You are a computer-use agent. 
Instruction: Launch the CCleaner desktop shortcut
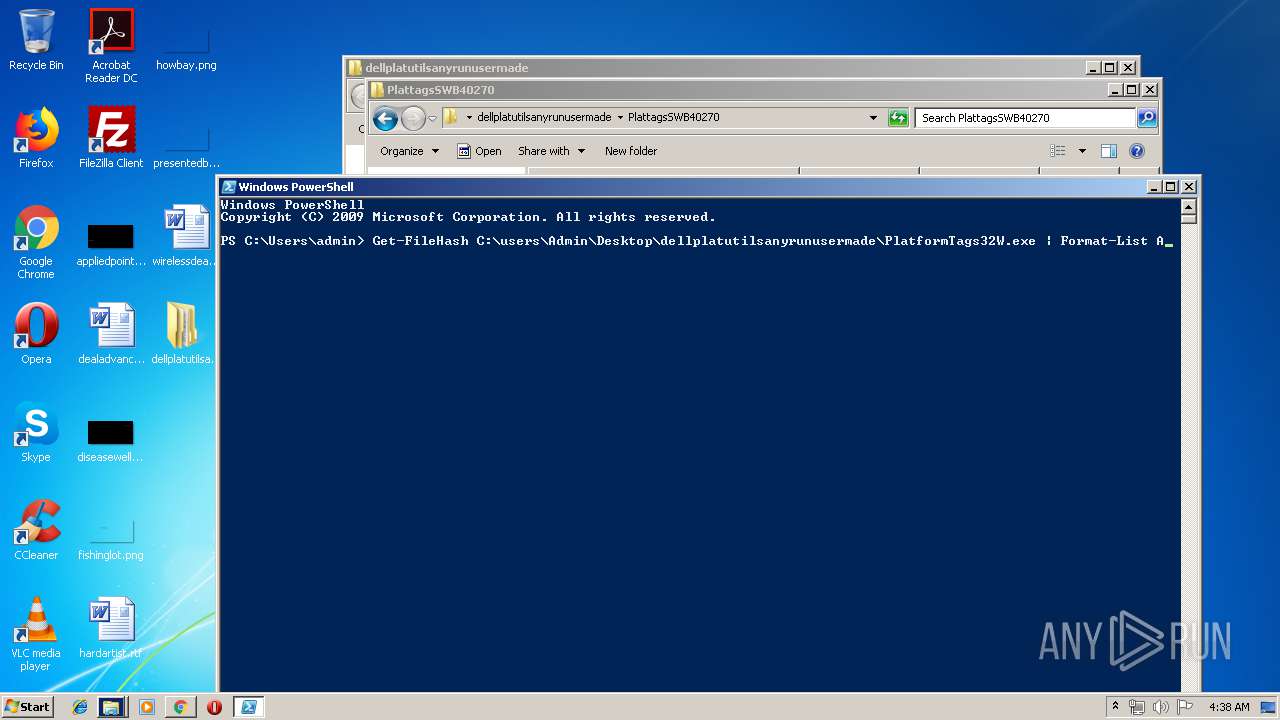pyautogui.click(x=36, y=530)
